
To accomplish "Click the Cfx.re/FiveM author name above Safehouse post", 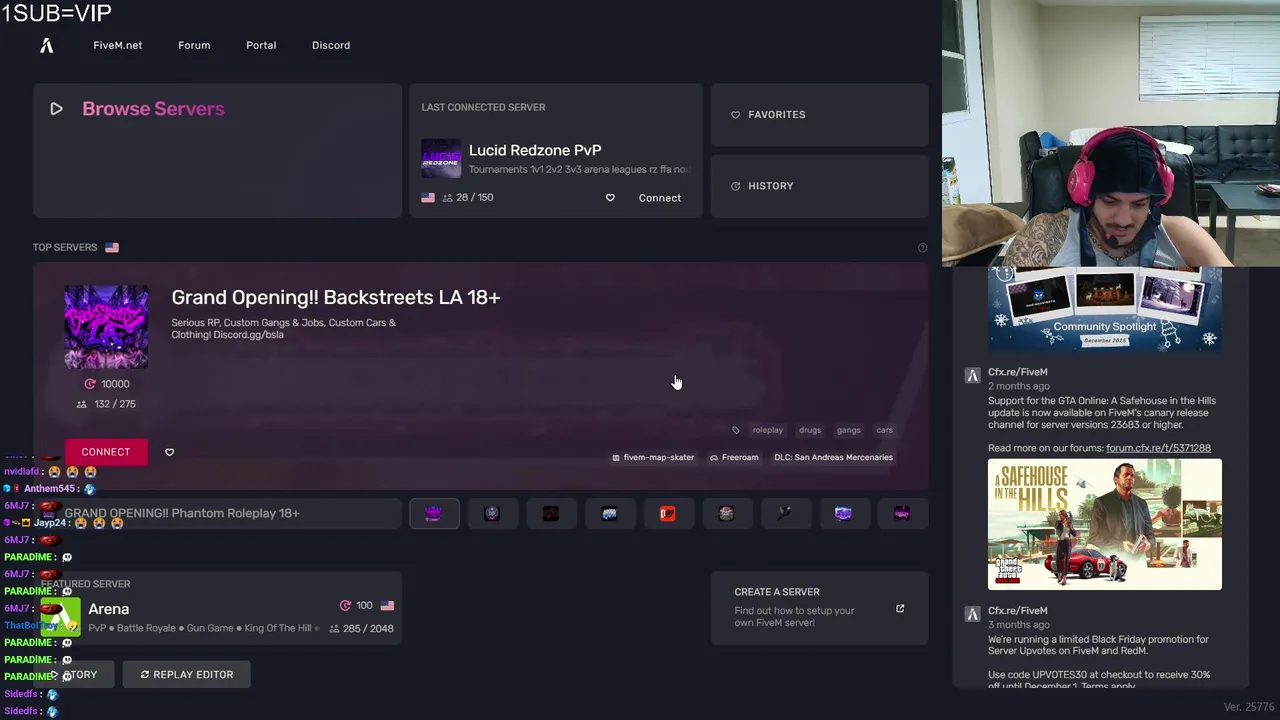I will 1018,372.
